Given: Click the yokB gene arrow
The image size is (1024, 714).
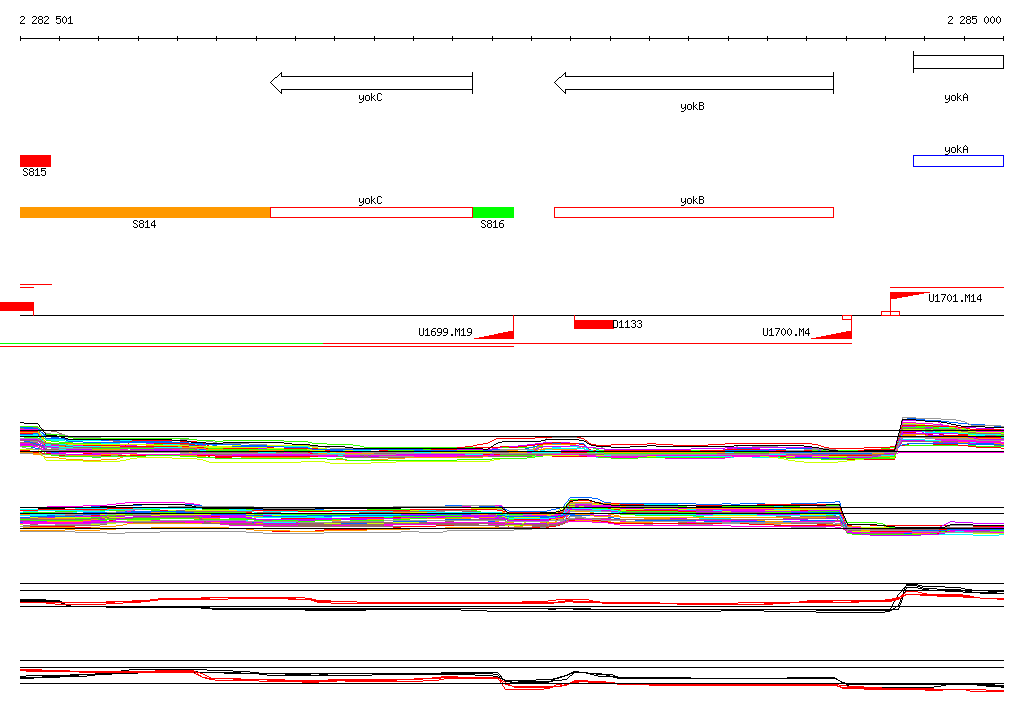Looking at the screenshot, I should point(694,83).
